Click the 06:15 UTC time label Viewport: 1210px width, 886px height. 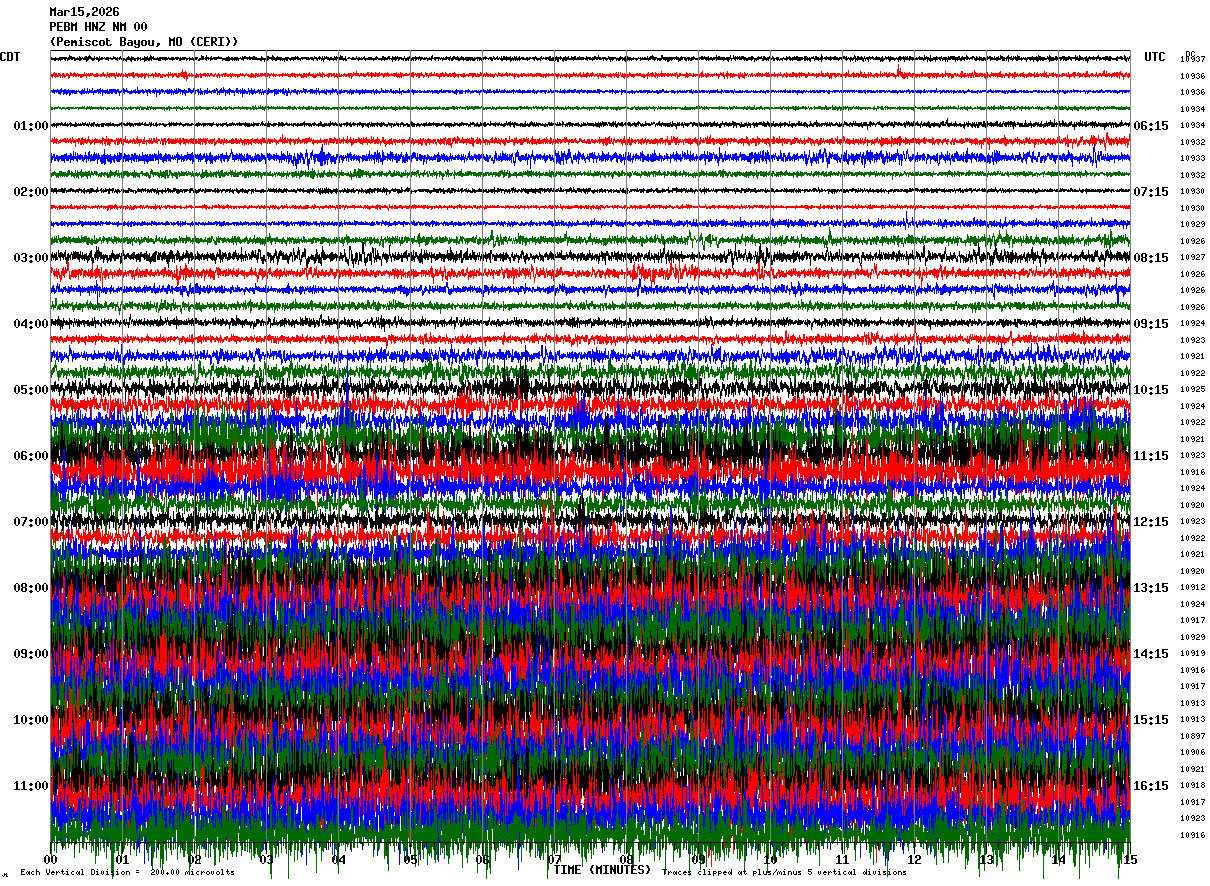[x=1151, y=126]
